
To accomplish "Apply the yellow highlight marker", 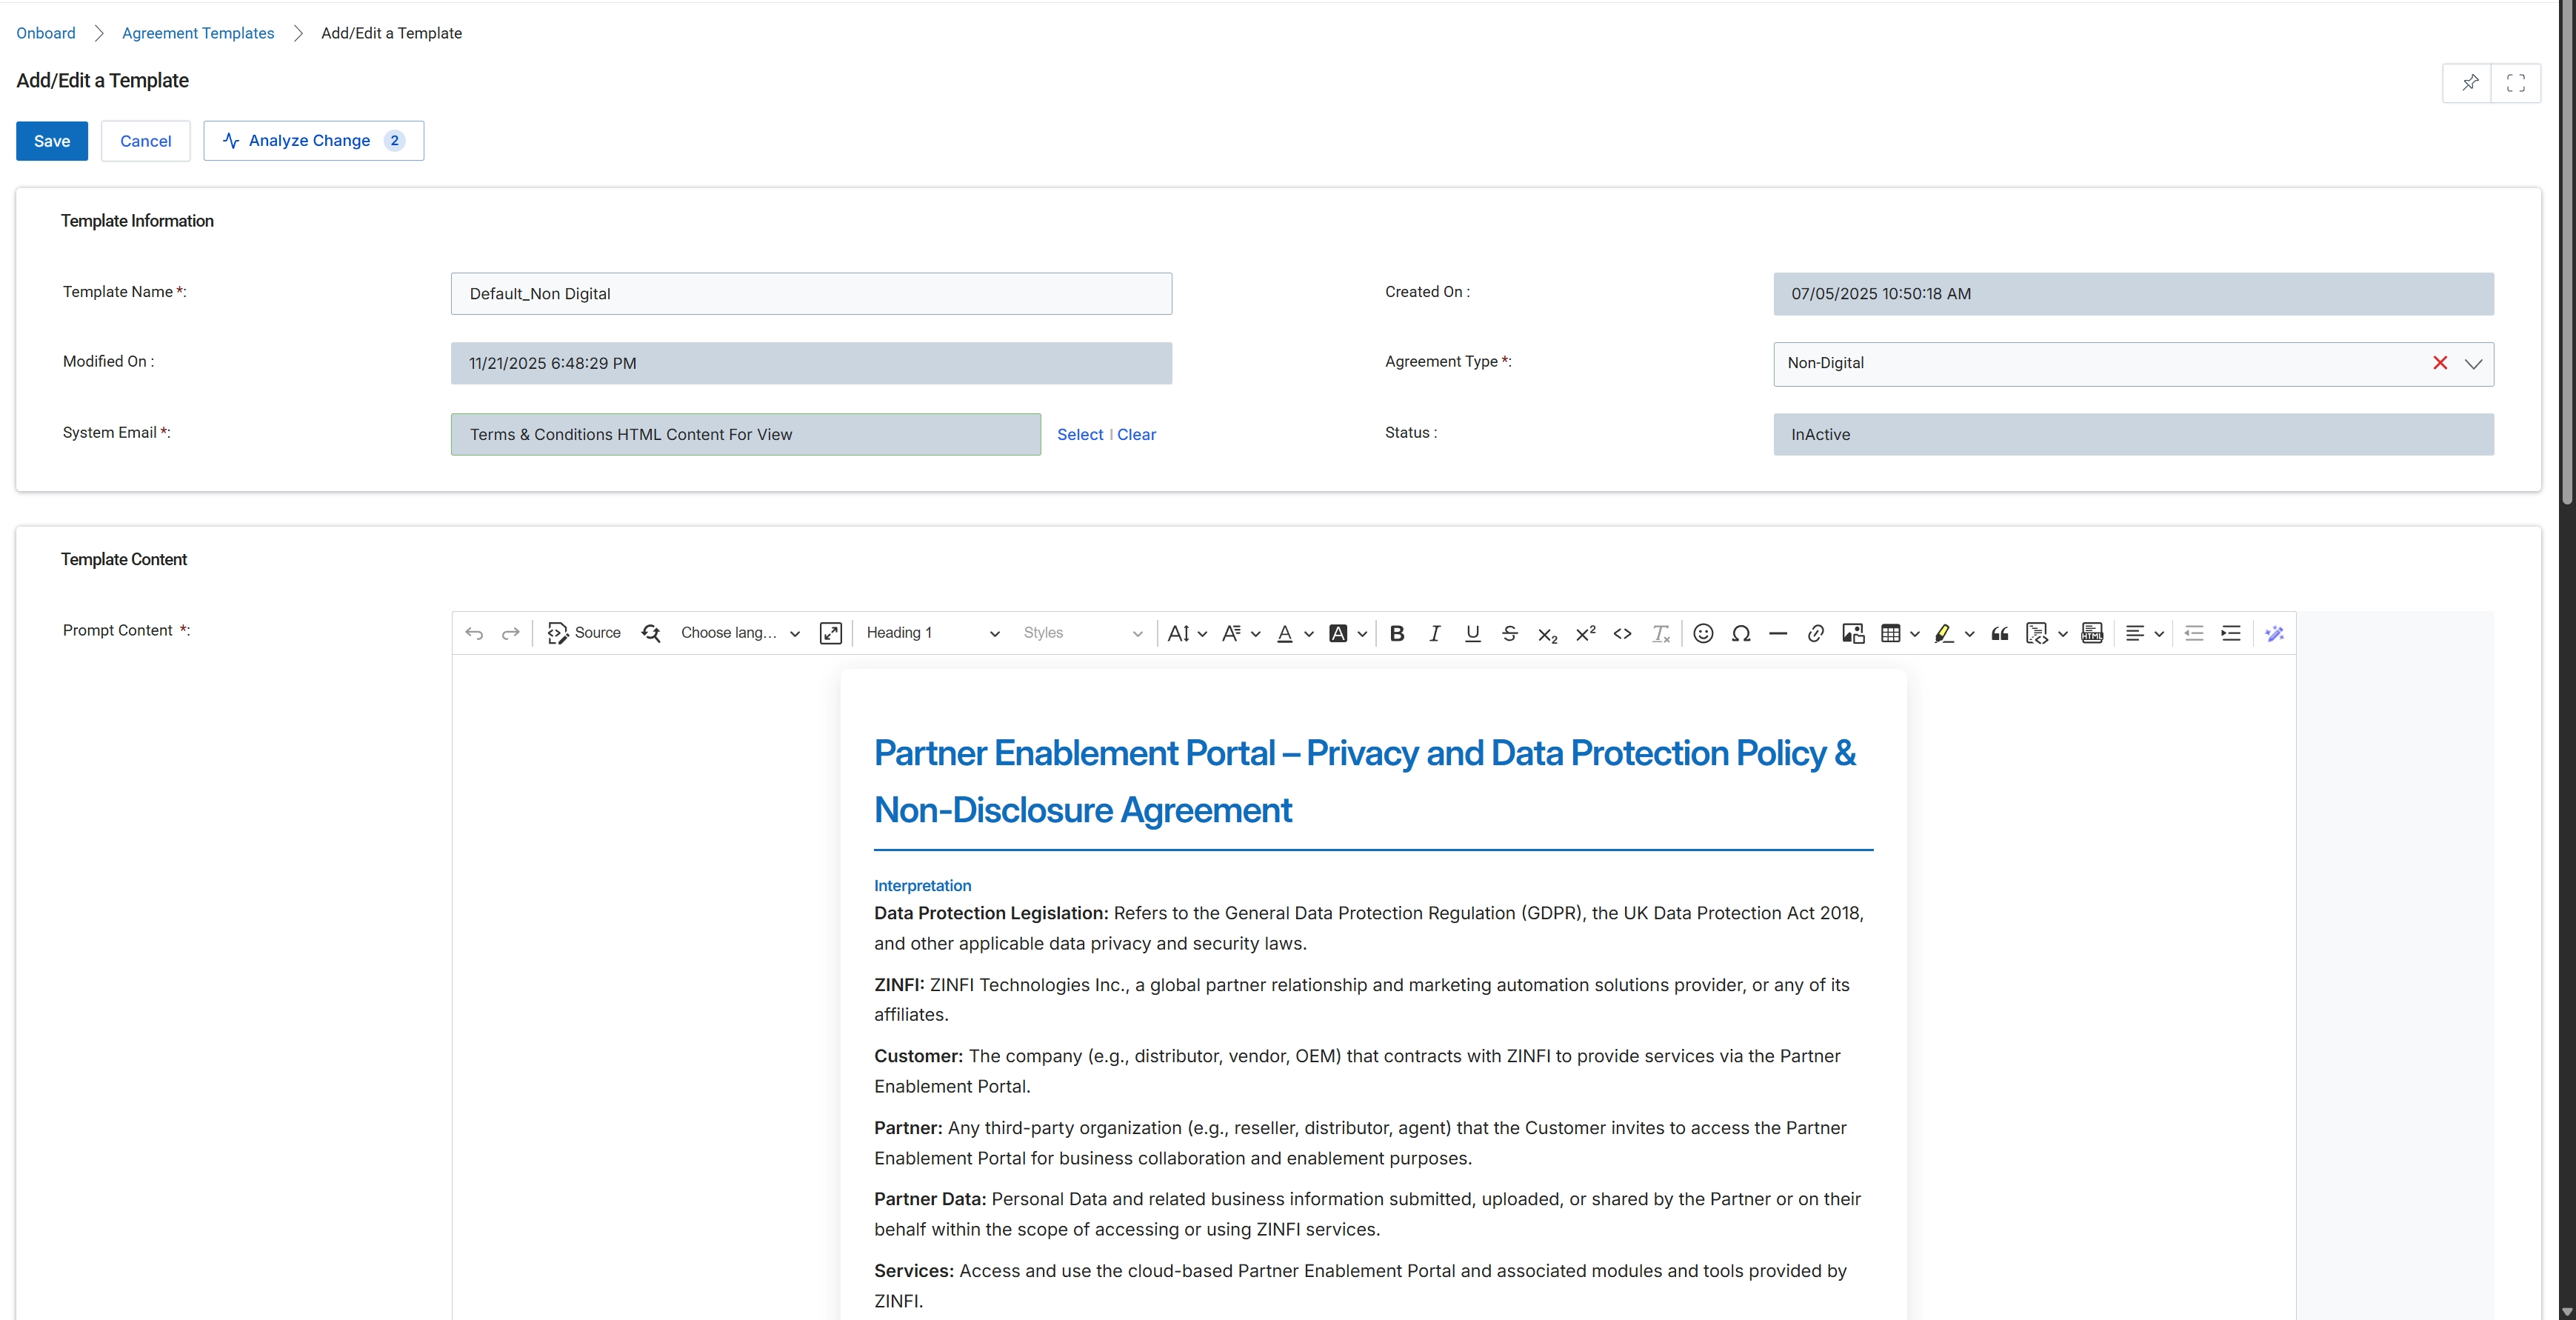I will (x=1943, y=633).
